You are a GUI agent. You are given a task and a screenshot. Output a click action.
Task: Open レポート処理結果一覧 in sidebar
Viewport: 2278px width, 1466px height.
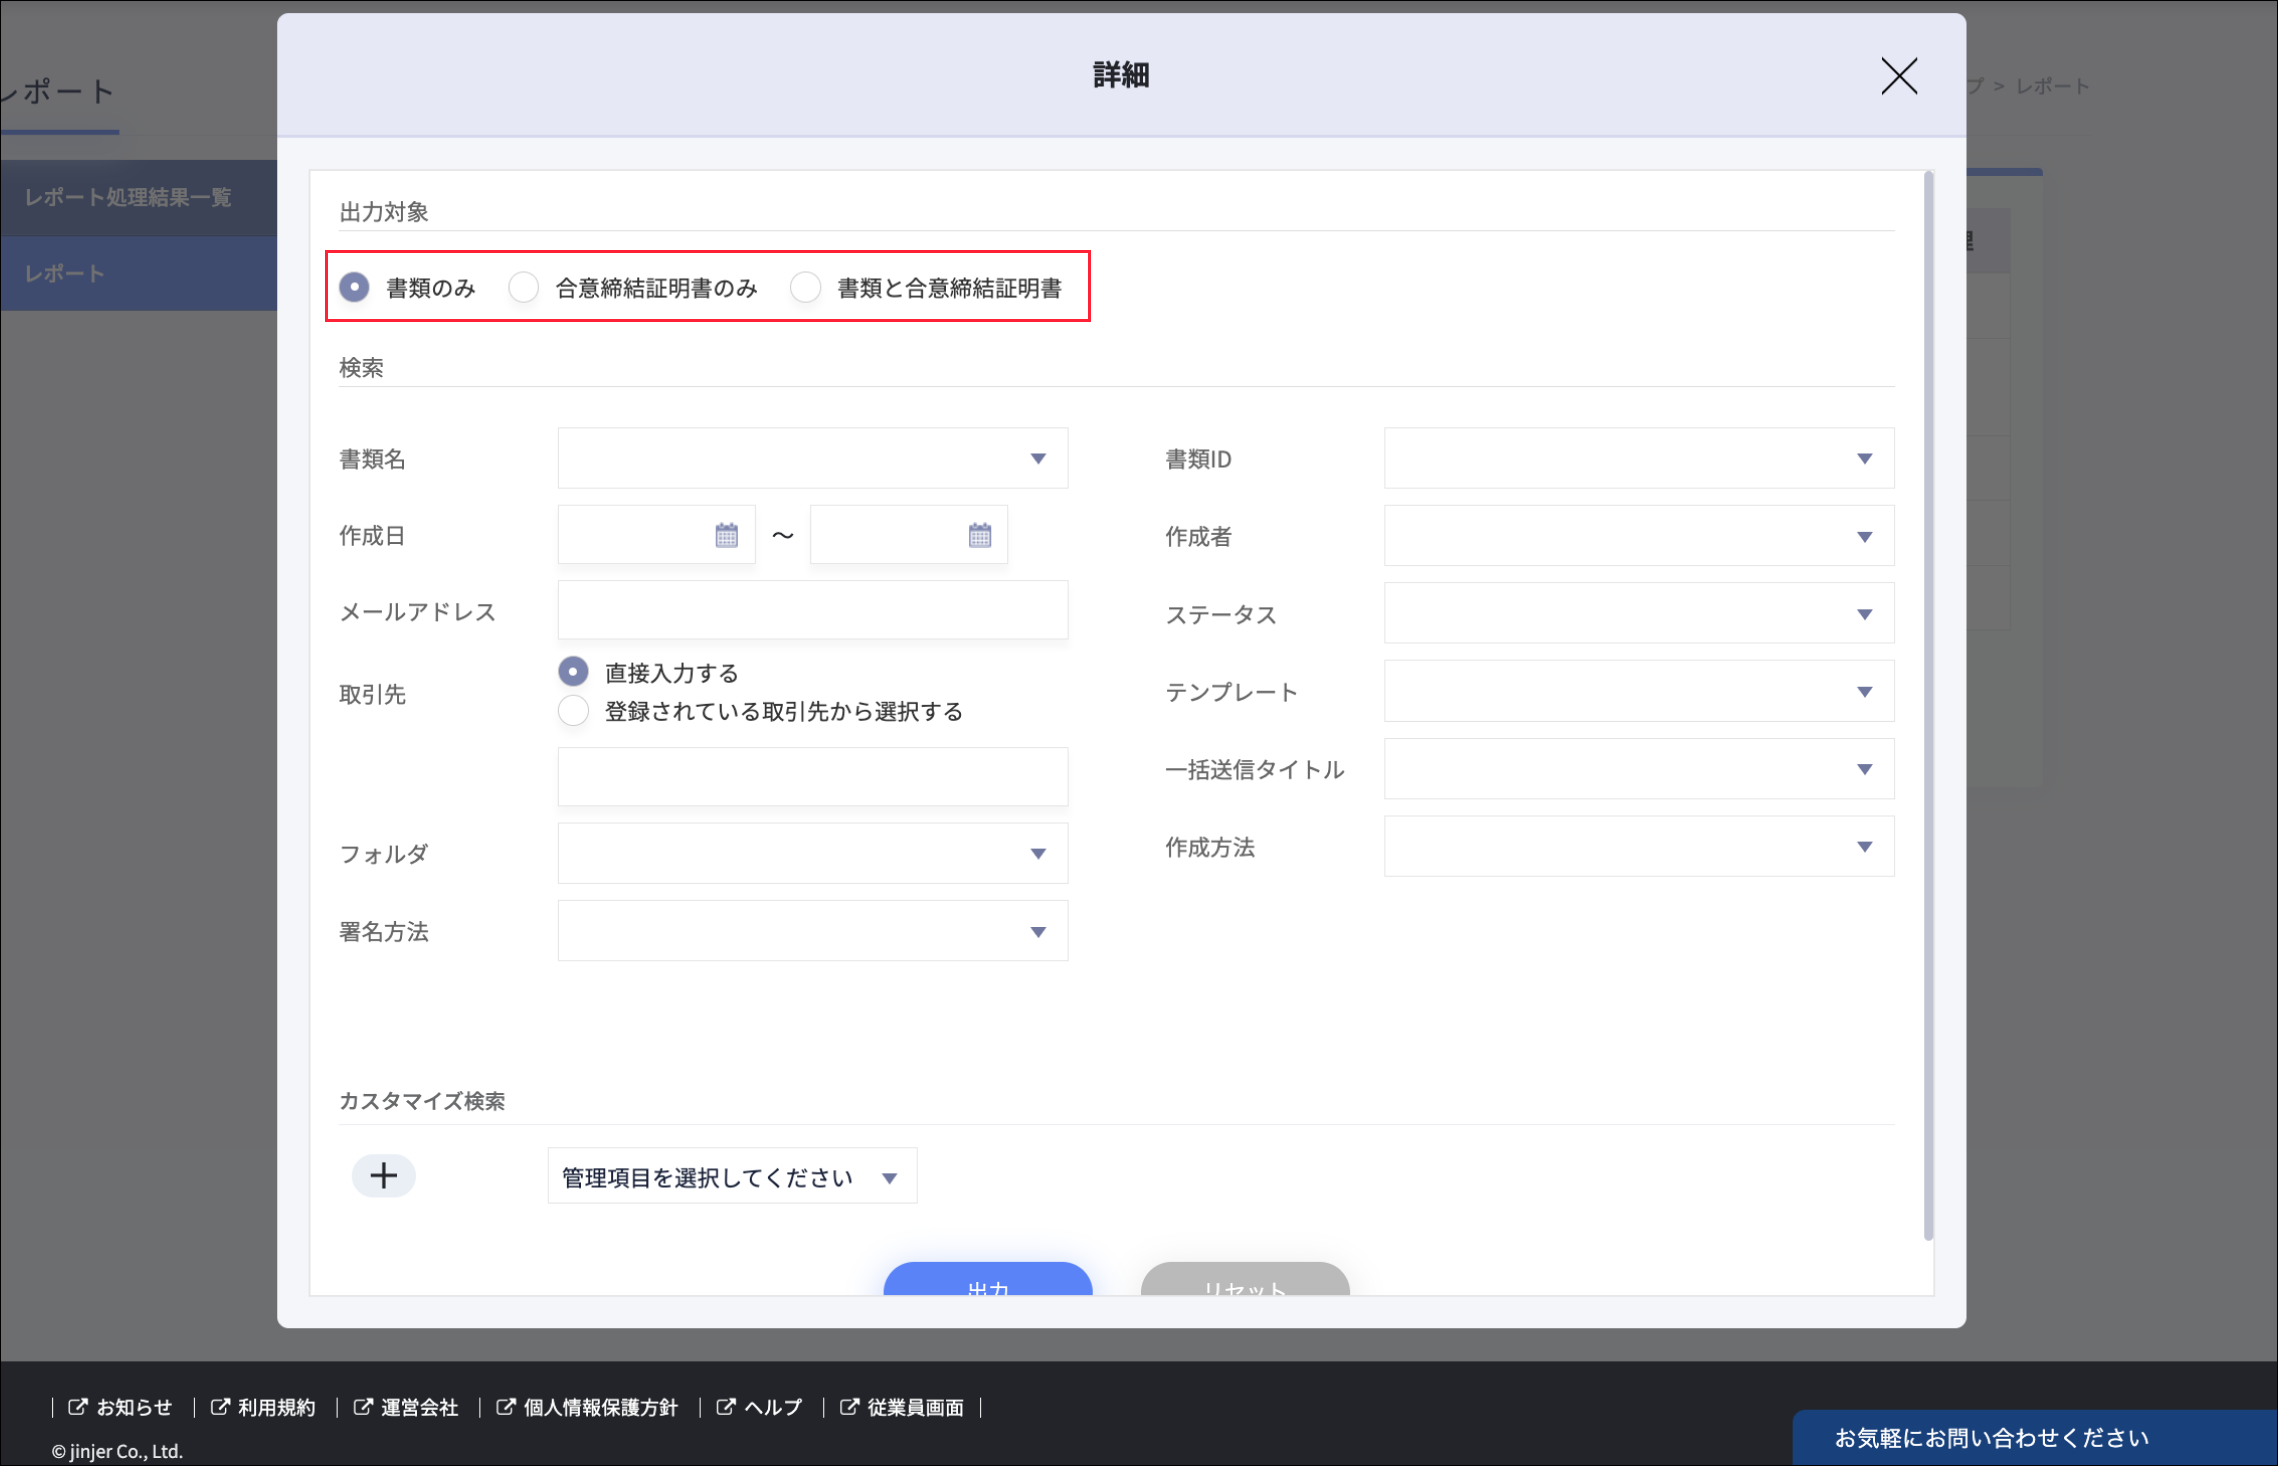point(130,197)
